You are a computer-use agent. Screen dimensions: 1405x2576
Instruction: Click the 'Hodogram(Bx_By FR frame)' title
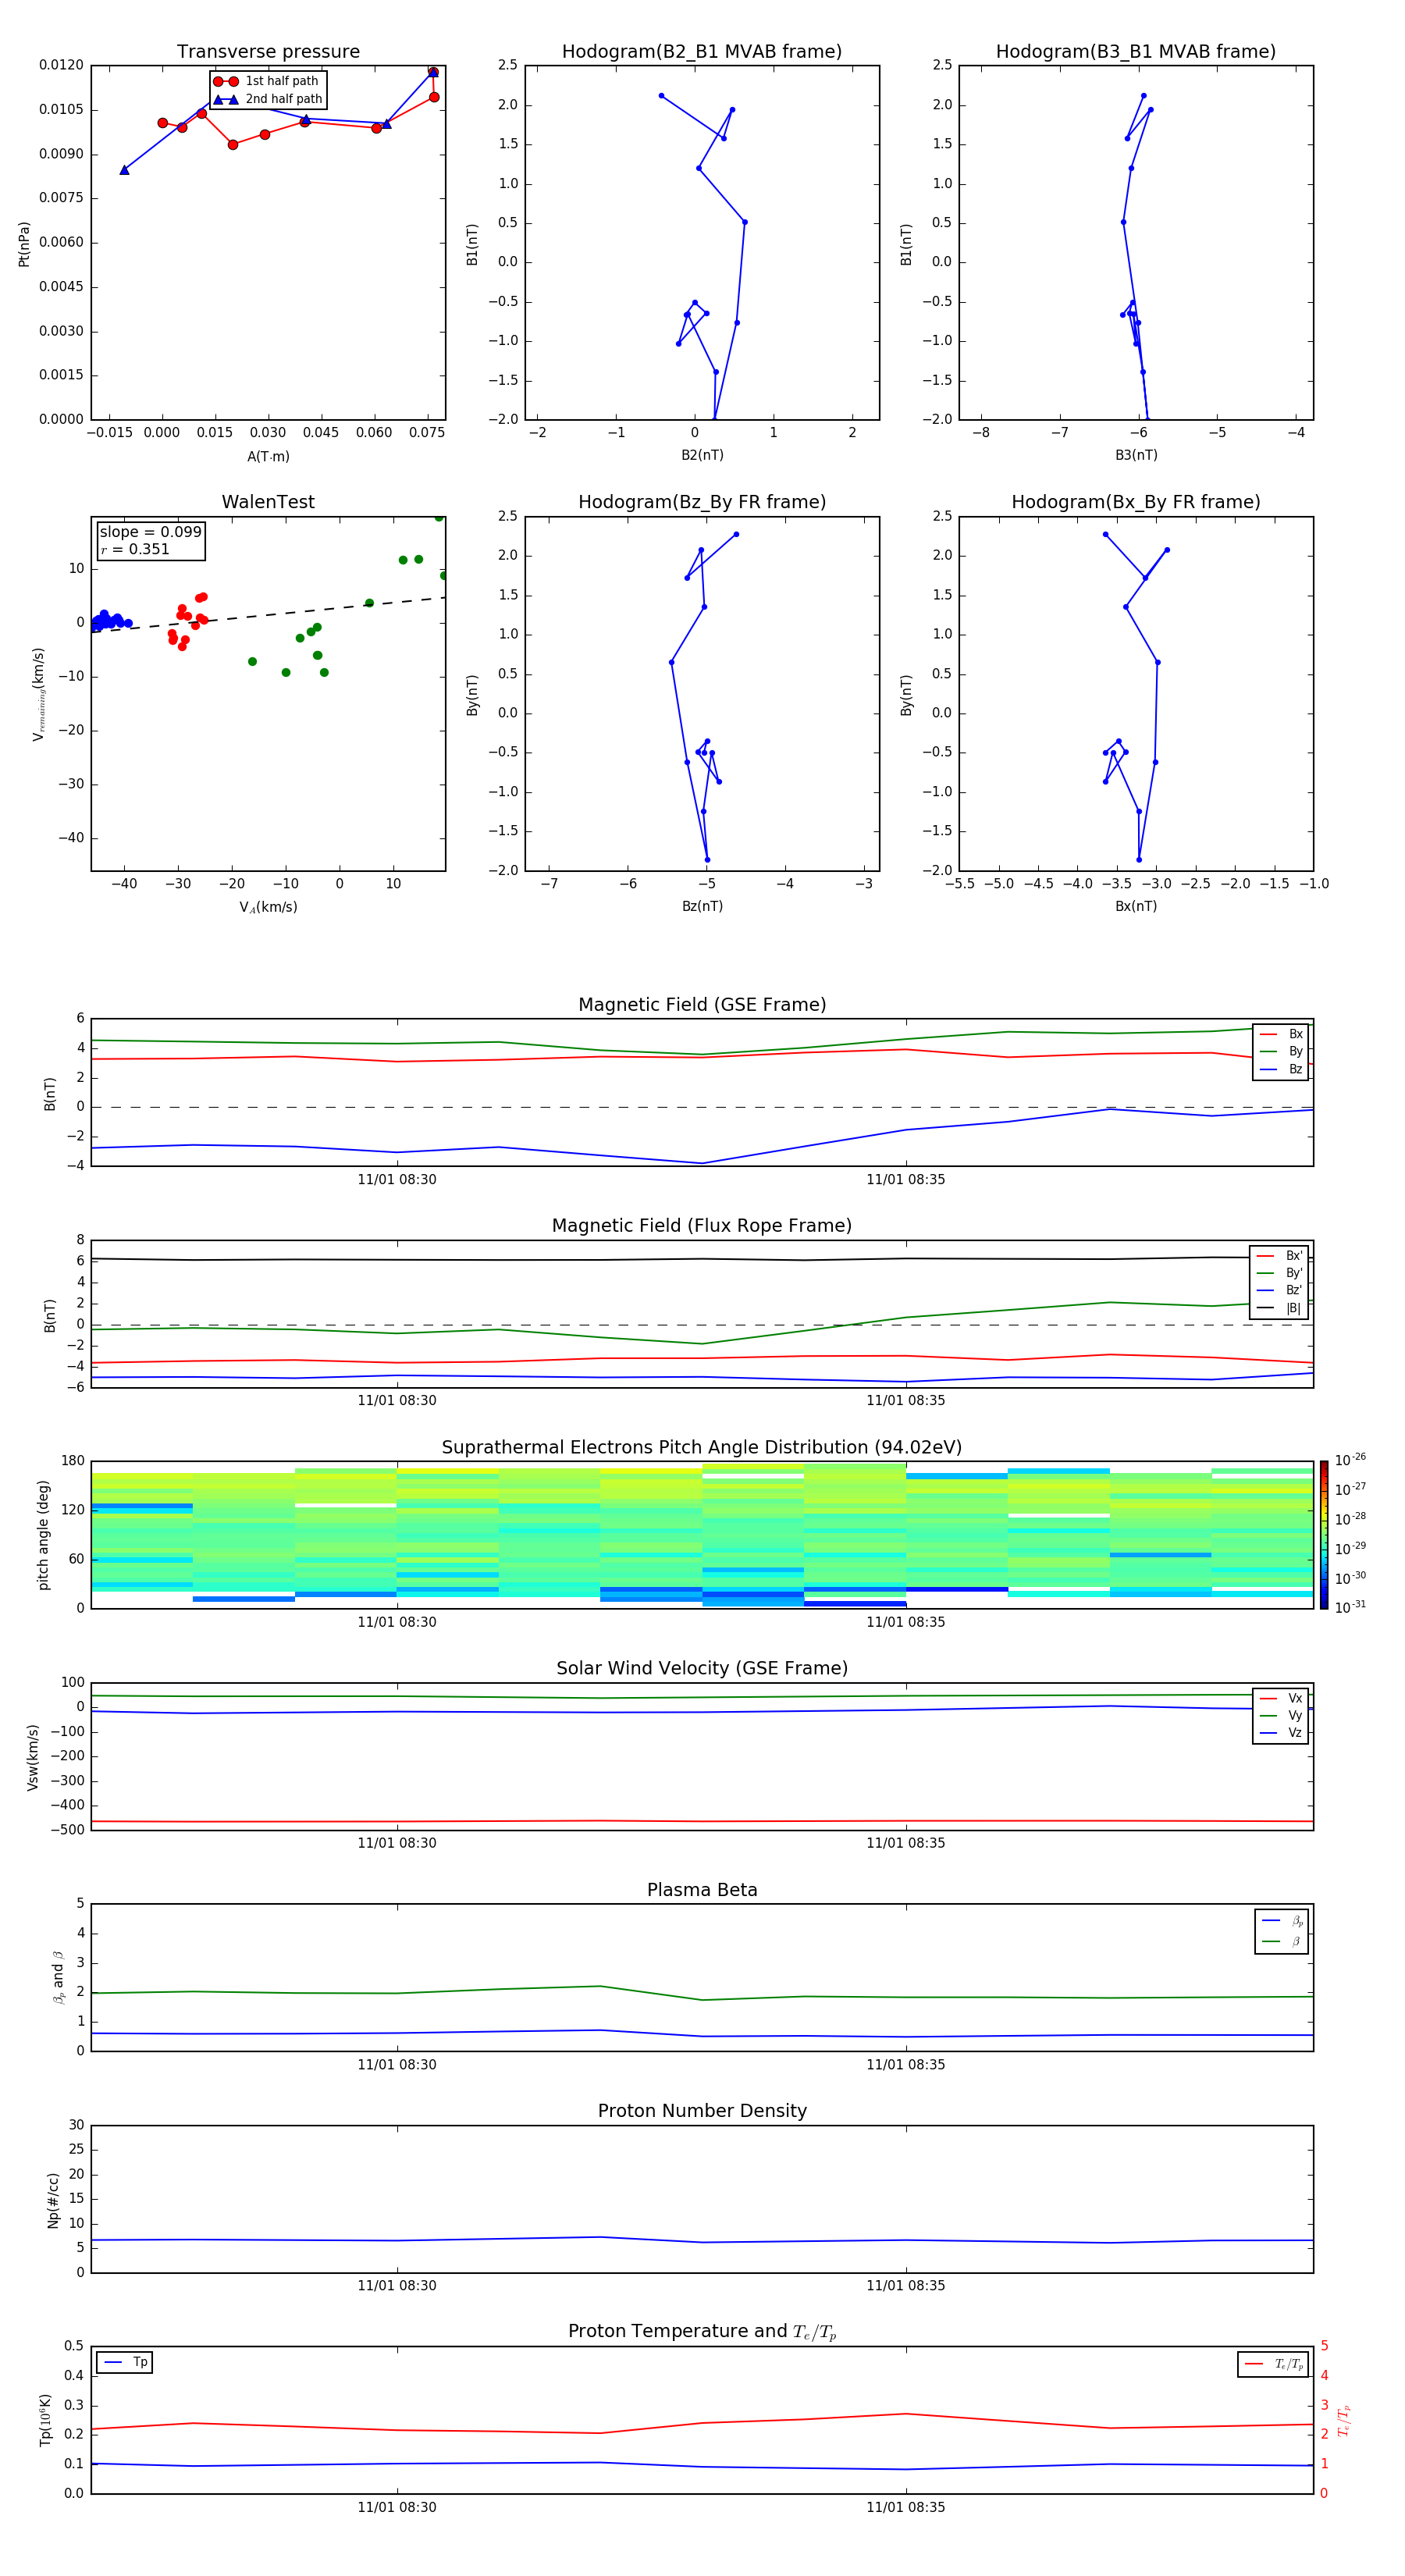[x=1136, y=502]
